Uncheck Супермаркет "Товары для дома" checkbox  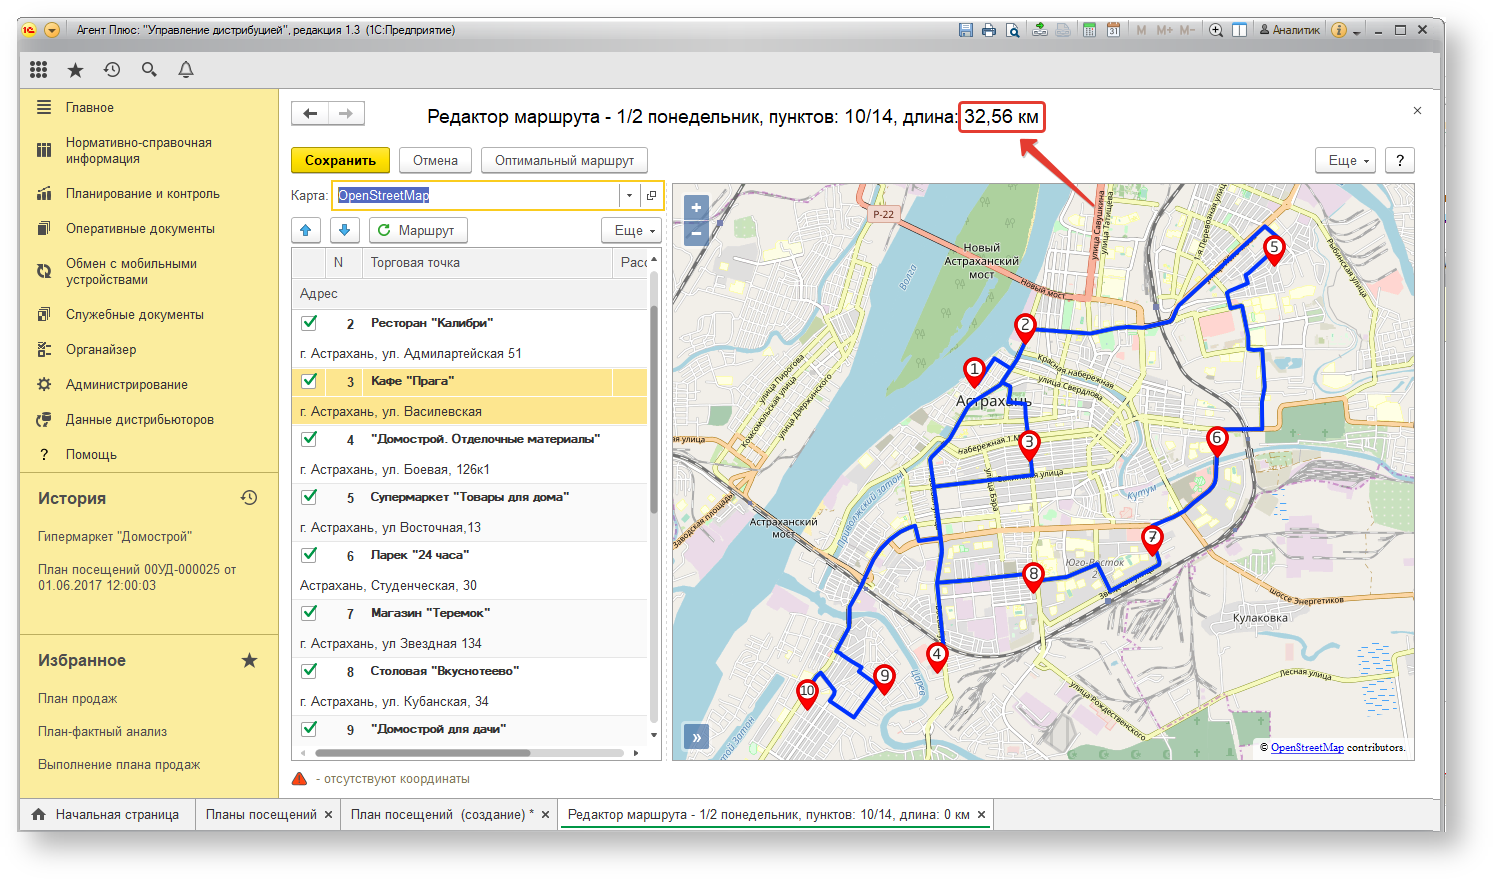click(309, 496)
